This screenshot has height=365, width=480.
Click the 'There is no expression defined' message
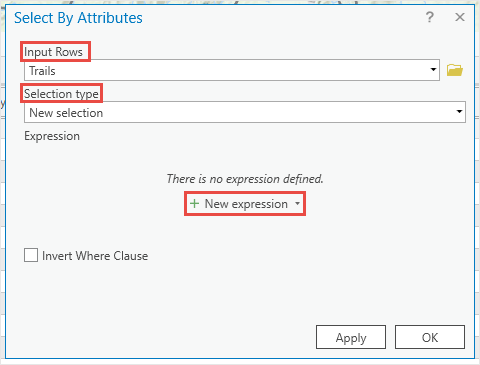pos(245,179)
